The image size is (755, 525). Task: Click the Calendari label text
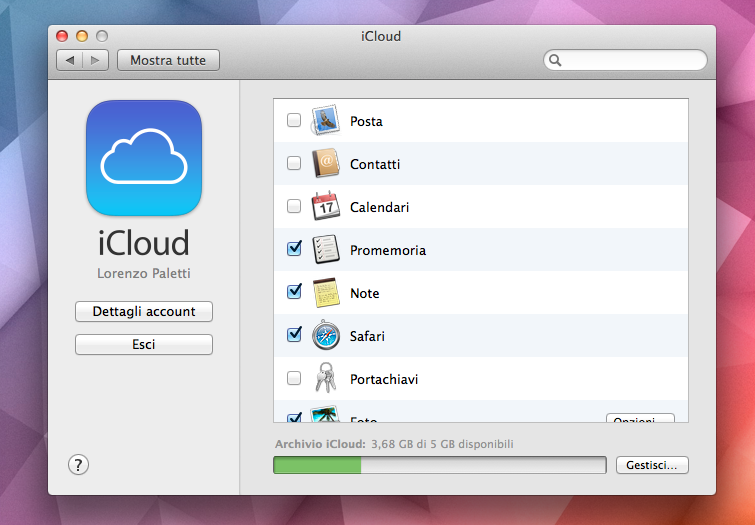pos(379,207)
